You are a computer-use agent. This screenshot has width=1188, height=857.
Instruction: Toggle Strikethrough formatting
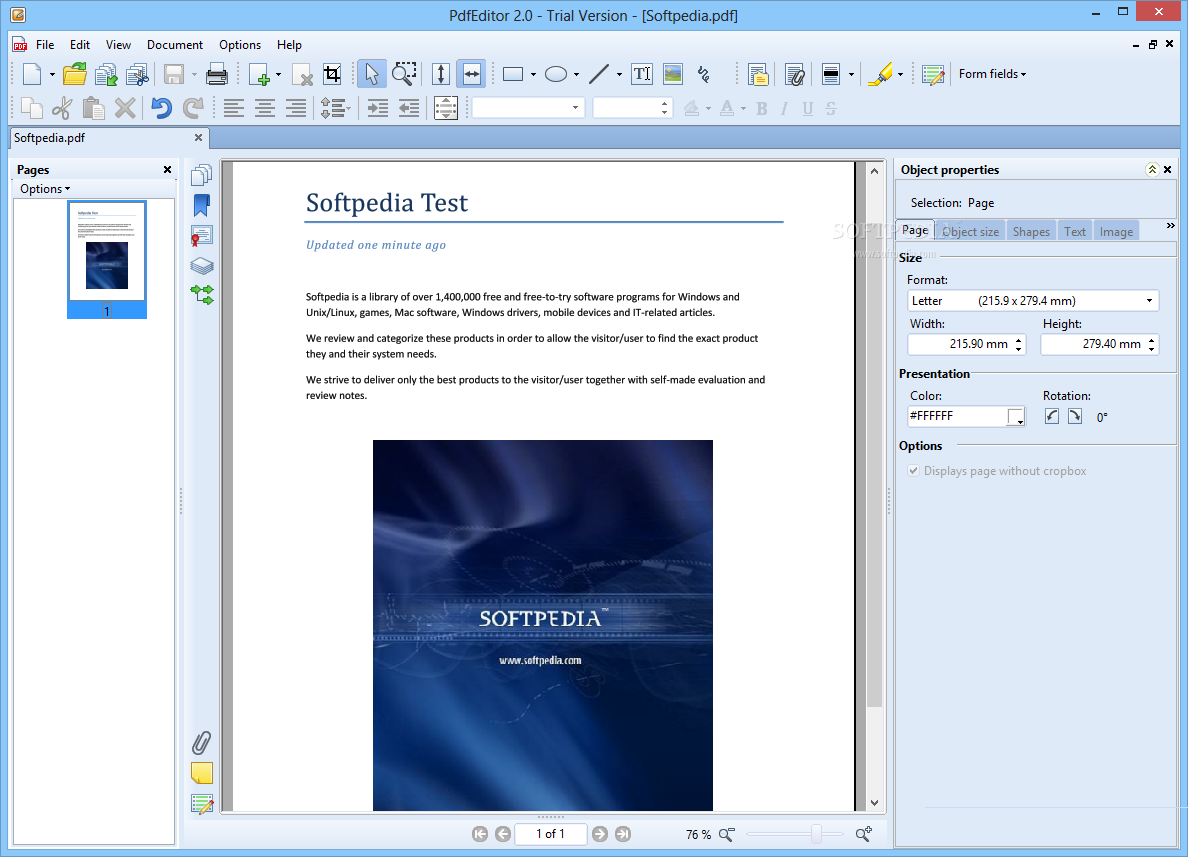click(x=831, y=109)
